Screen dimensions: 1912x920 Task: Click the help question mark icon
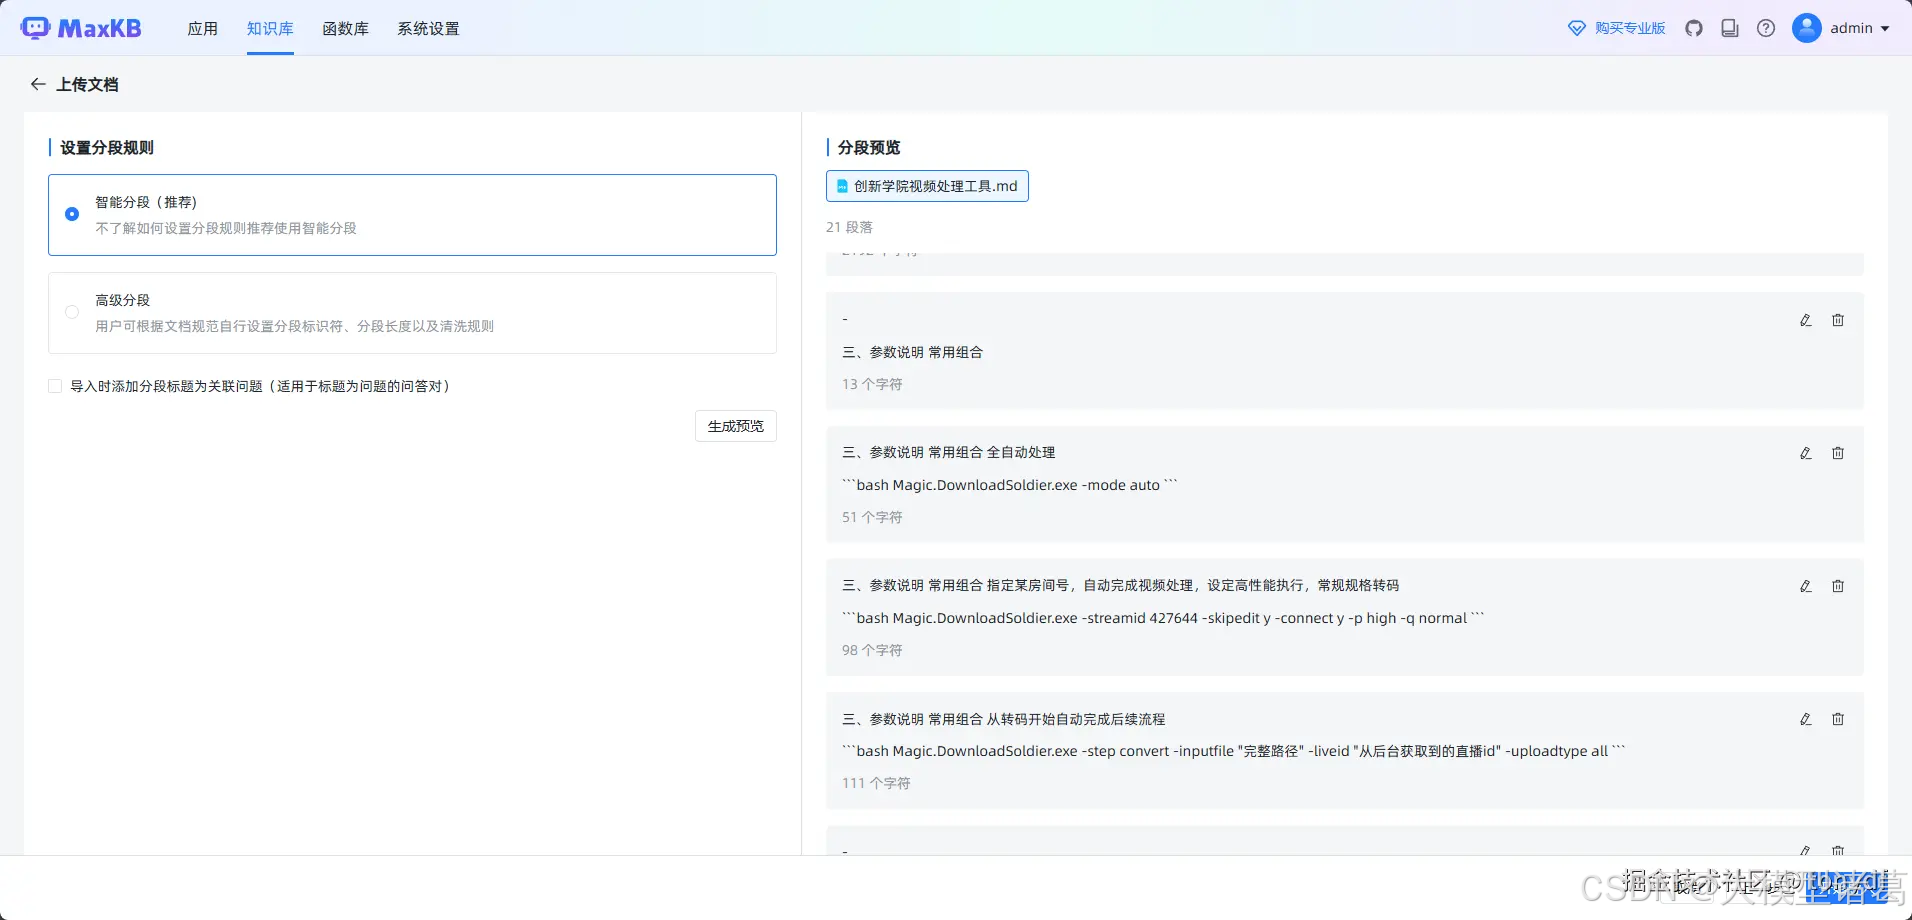pos(1766,28)
